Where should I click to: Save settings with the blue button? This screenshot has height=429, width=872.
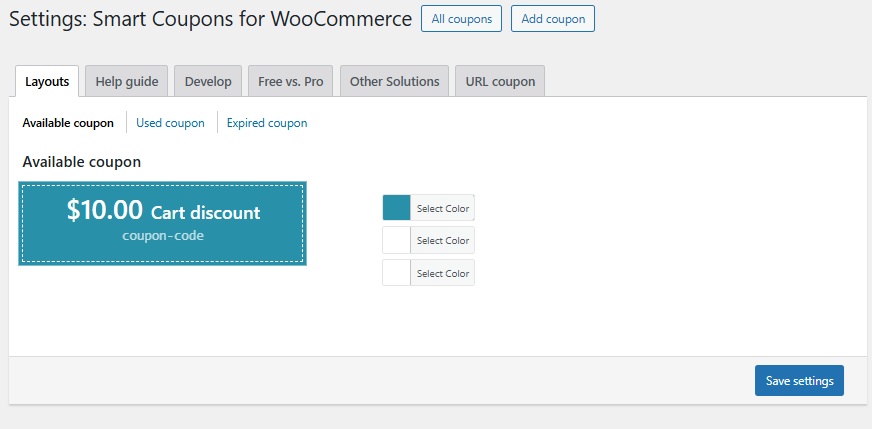coord(799,381)
